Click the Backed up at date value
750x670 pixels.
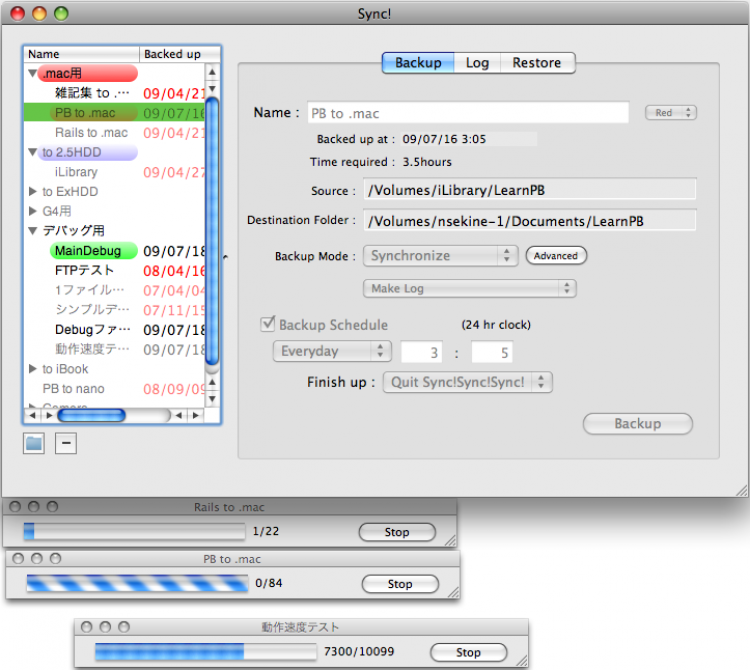(444, 139)
